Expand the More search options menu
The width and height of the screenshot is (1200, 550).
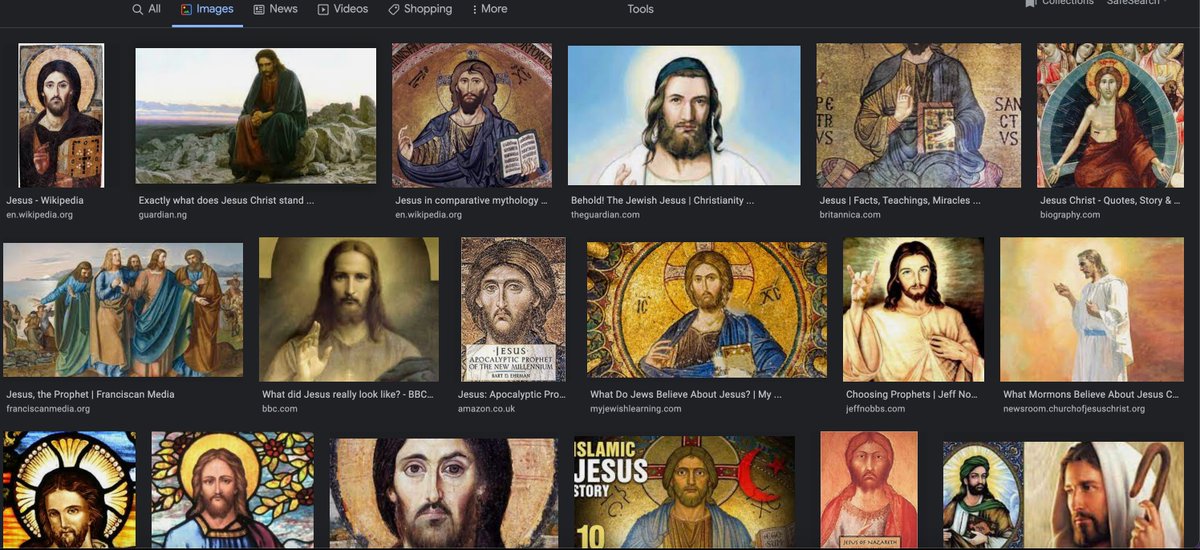tap(489, 9)
